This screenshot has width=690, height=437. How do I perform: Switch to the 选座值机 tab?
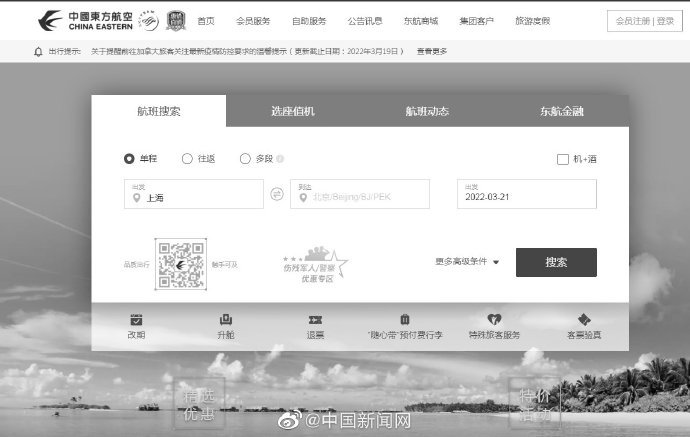[293, 111]
